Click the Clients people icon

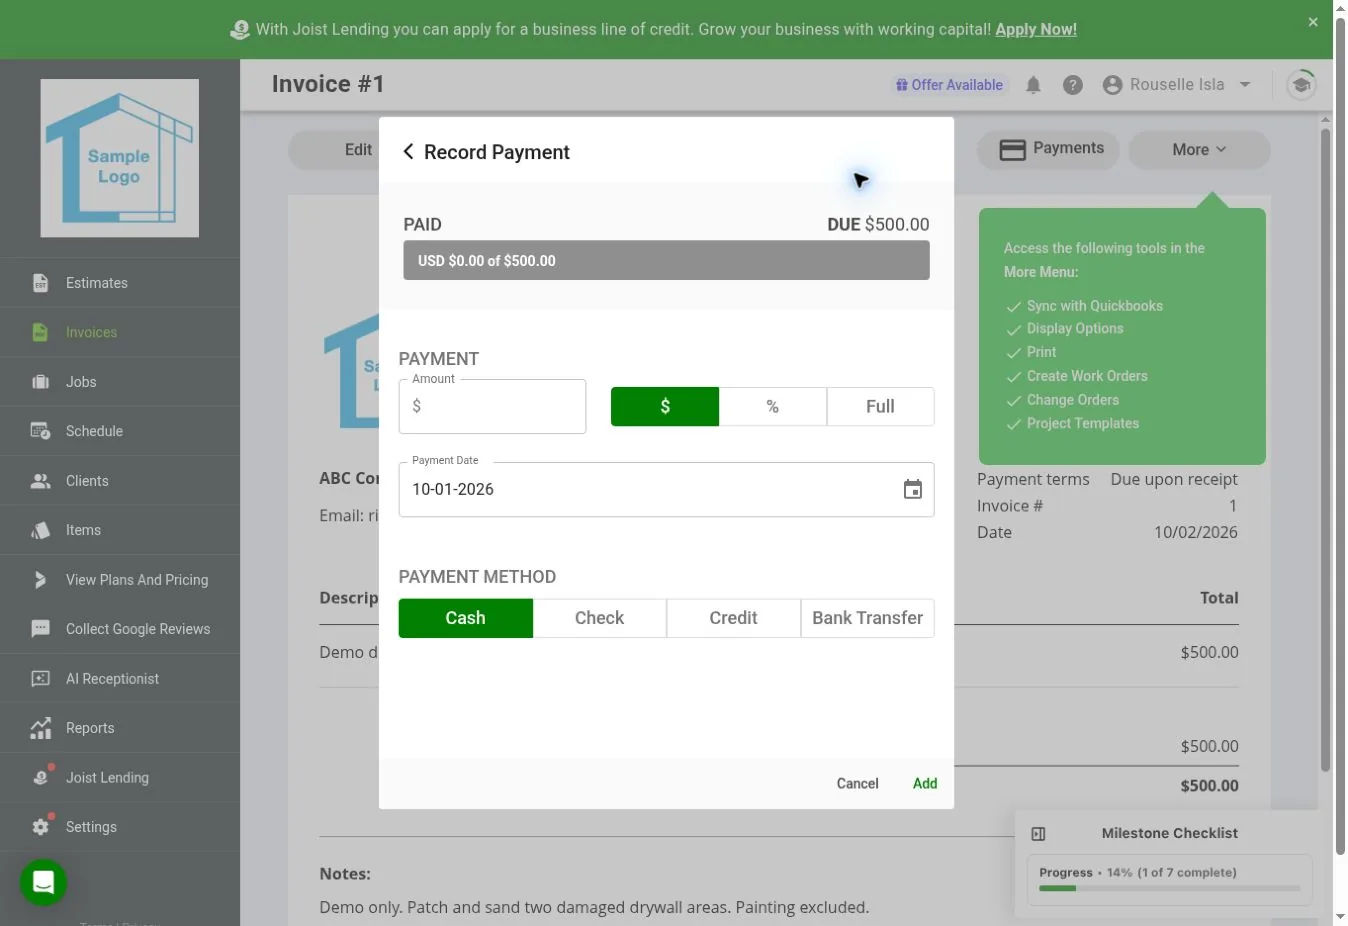[40, 481]
